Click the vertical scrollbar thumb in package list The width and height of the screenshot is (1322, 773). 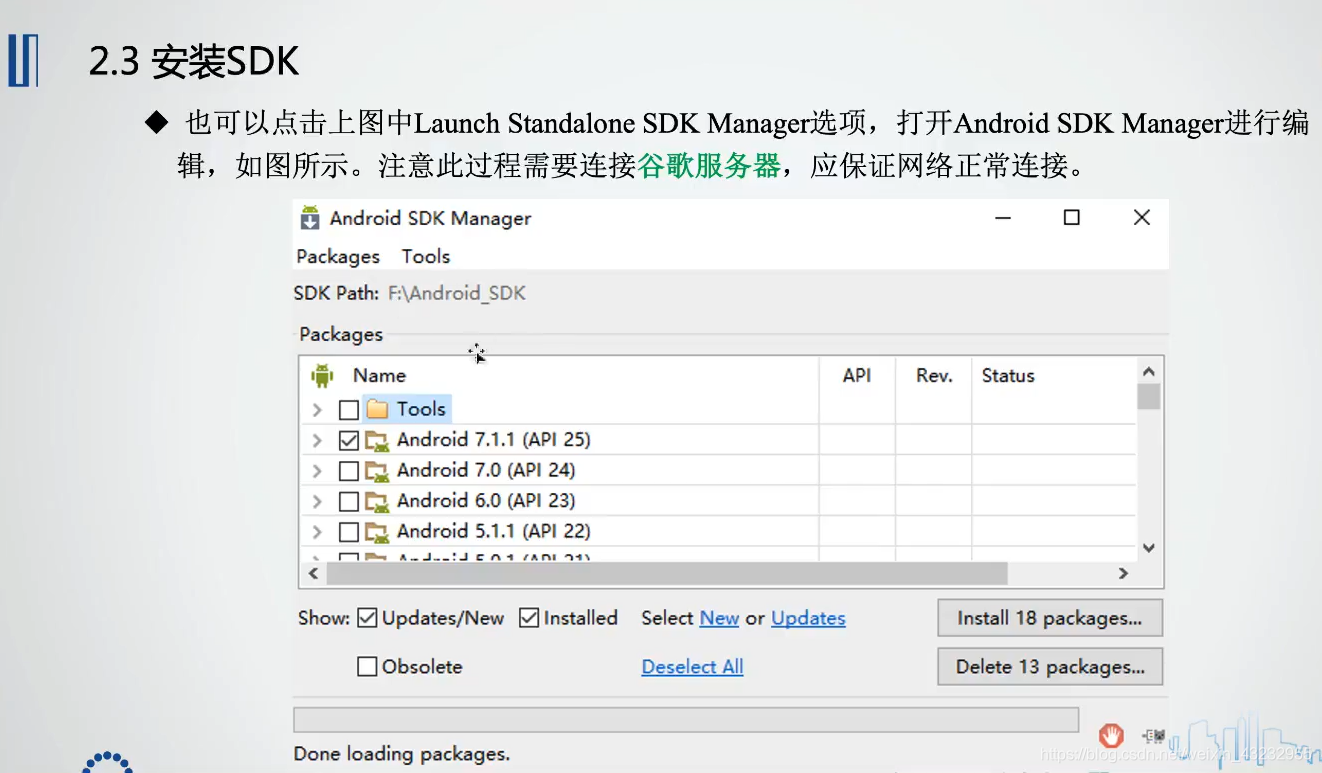pyautogui.click(x=1149, y=396)
